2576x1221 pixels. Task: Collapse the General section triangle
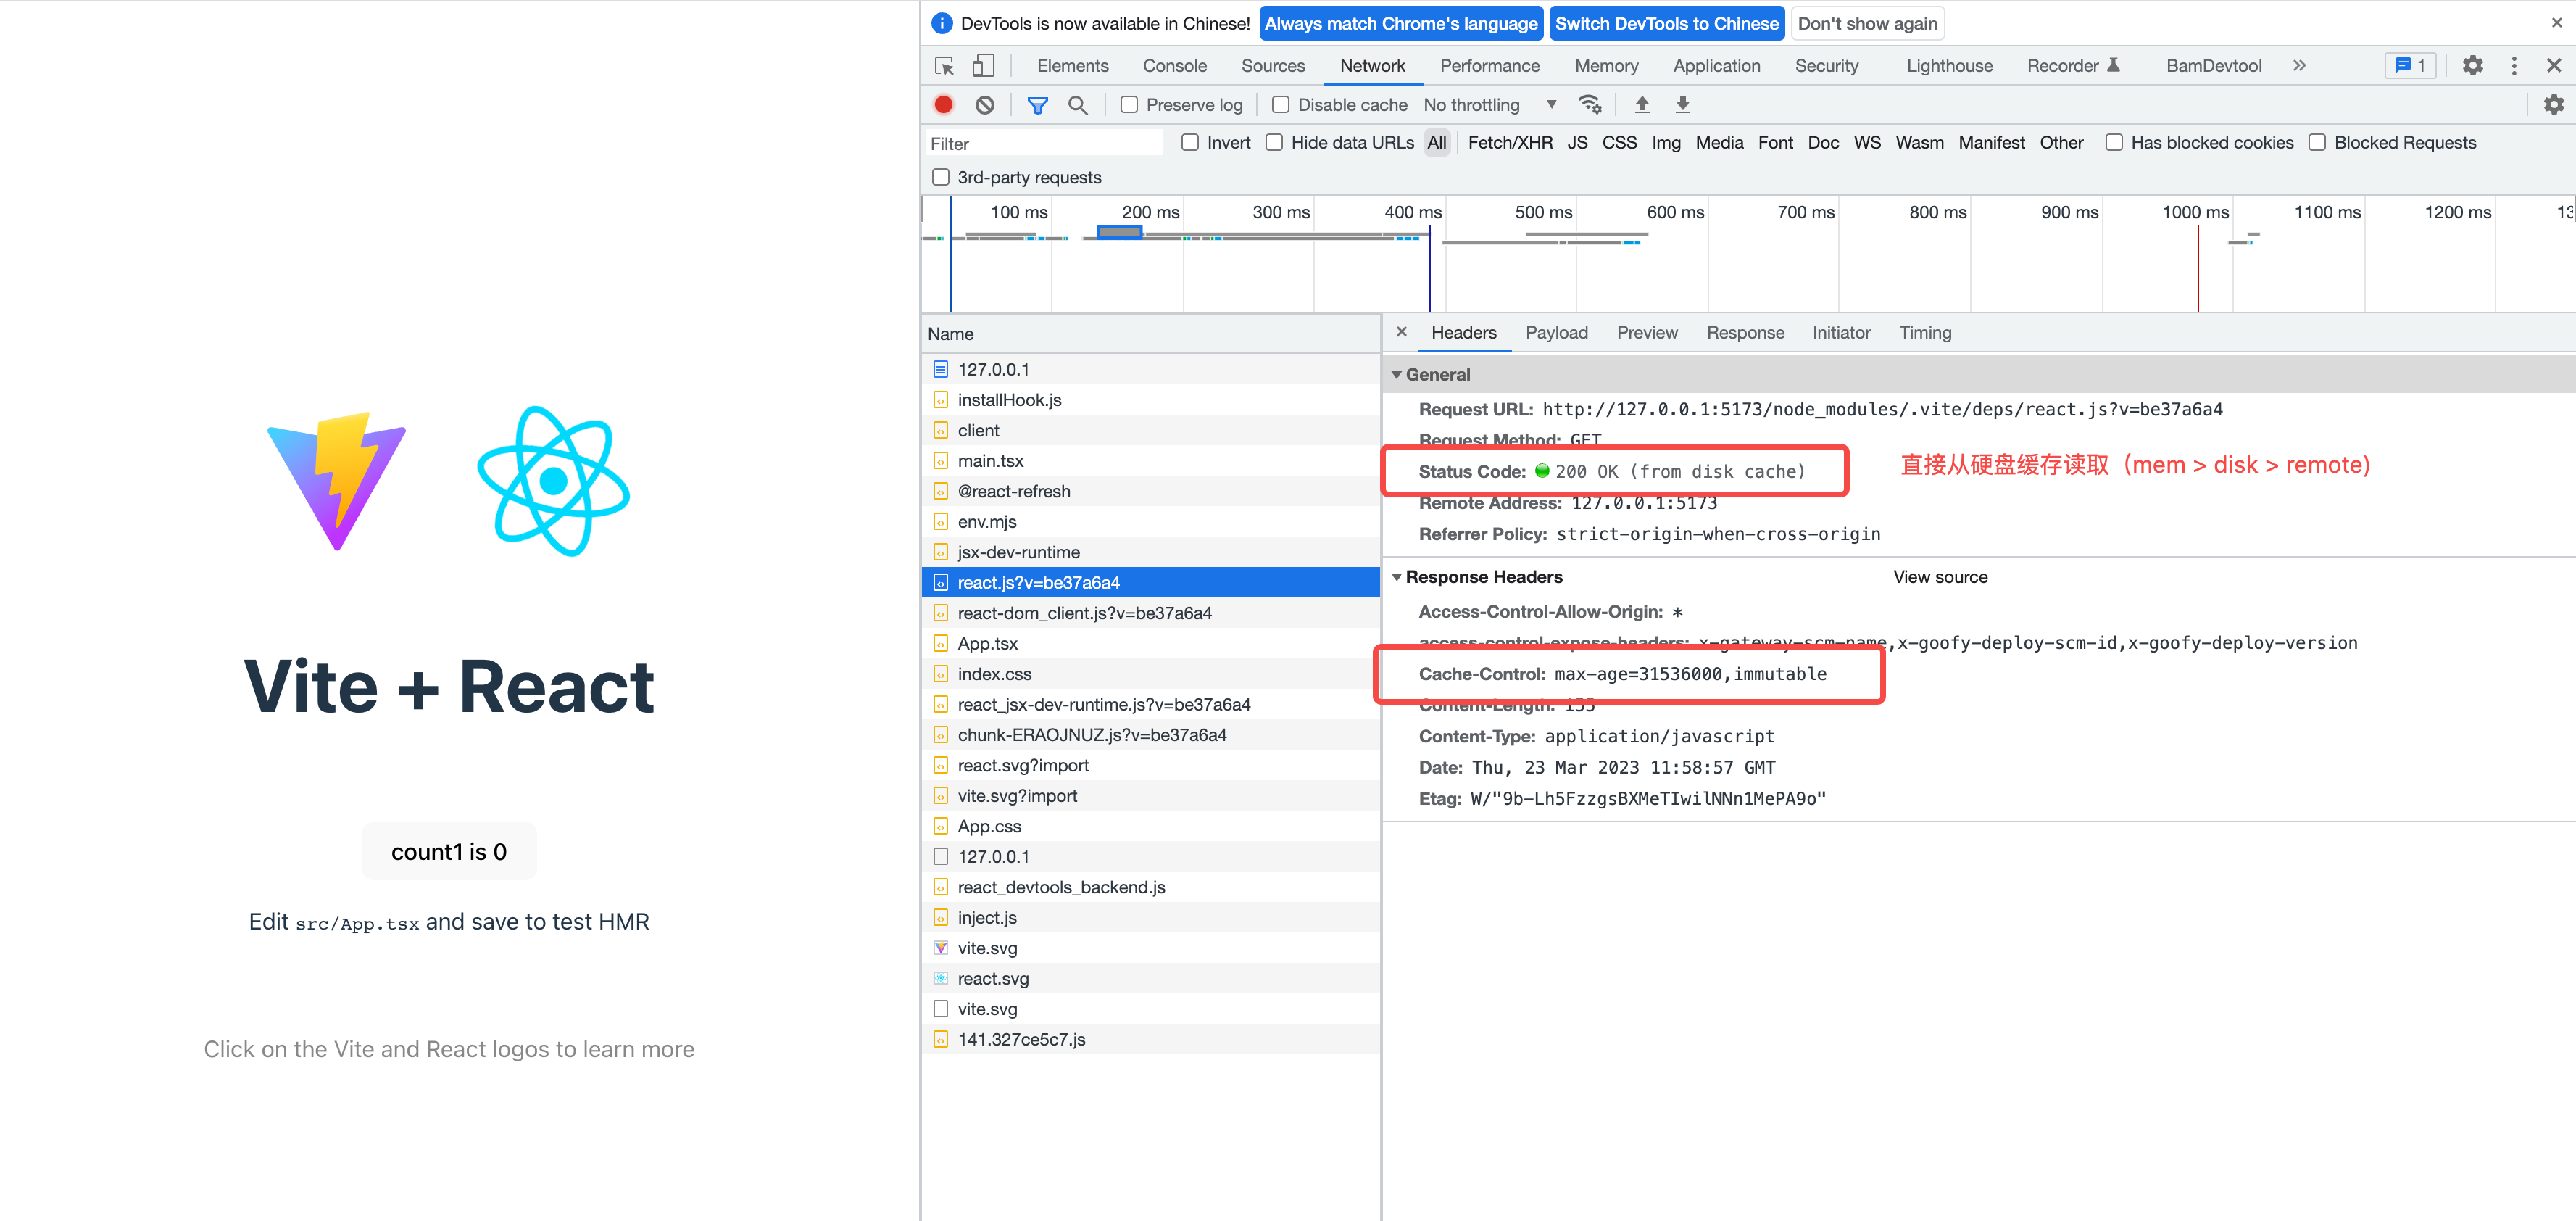click(1396, 375)
